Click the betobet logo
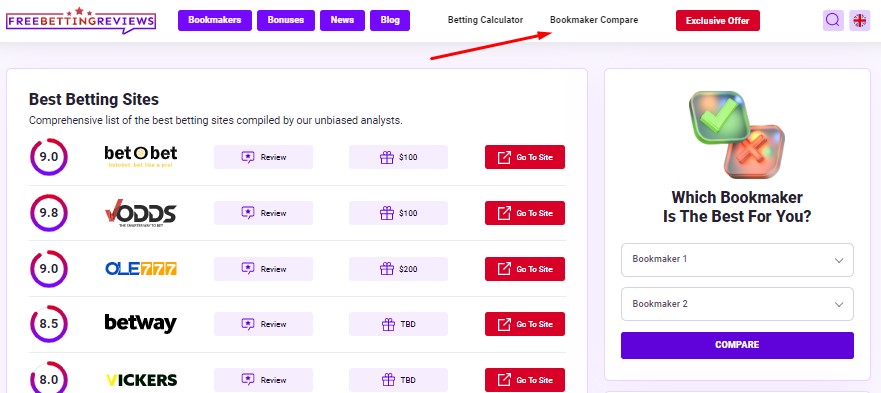This screenshot has height=393, width=881. 140,157
